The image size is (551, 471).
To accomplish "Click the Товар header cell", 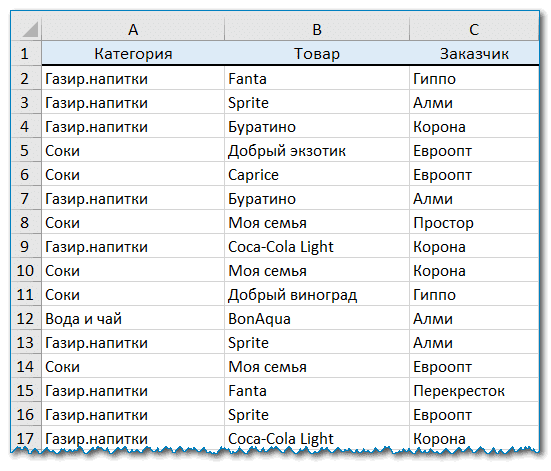I will [x=317, y=53].
